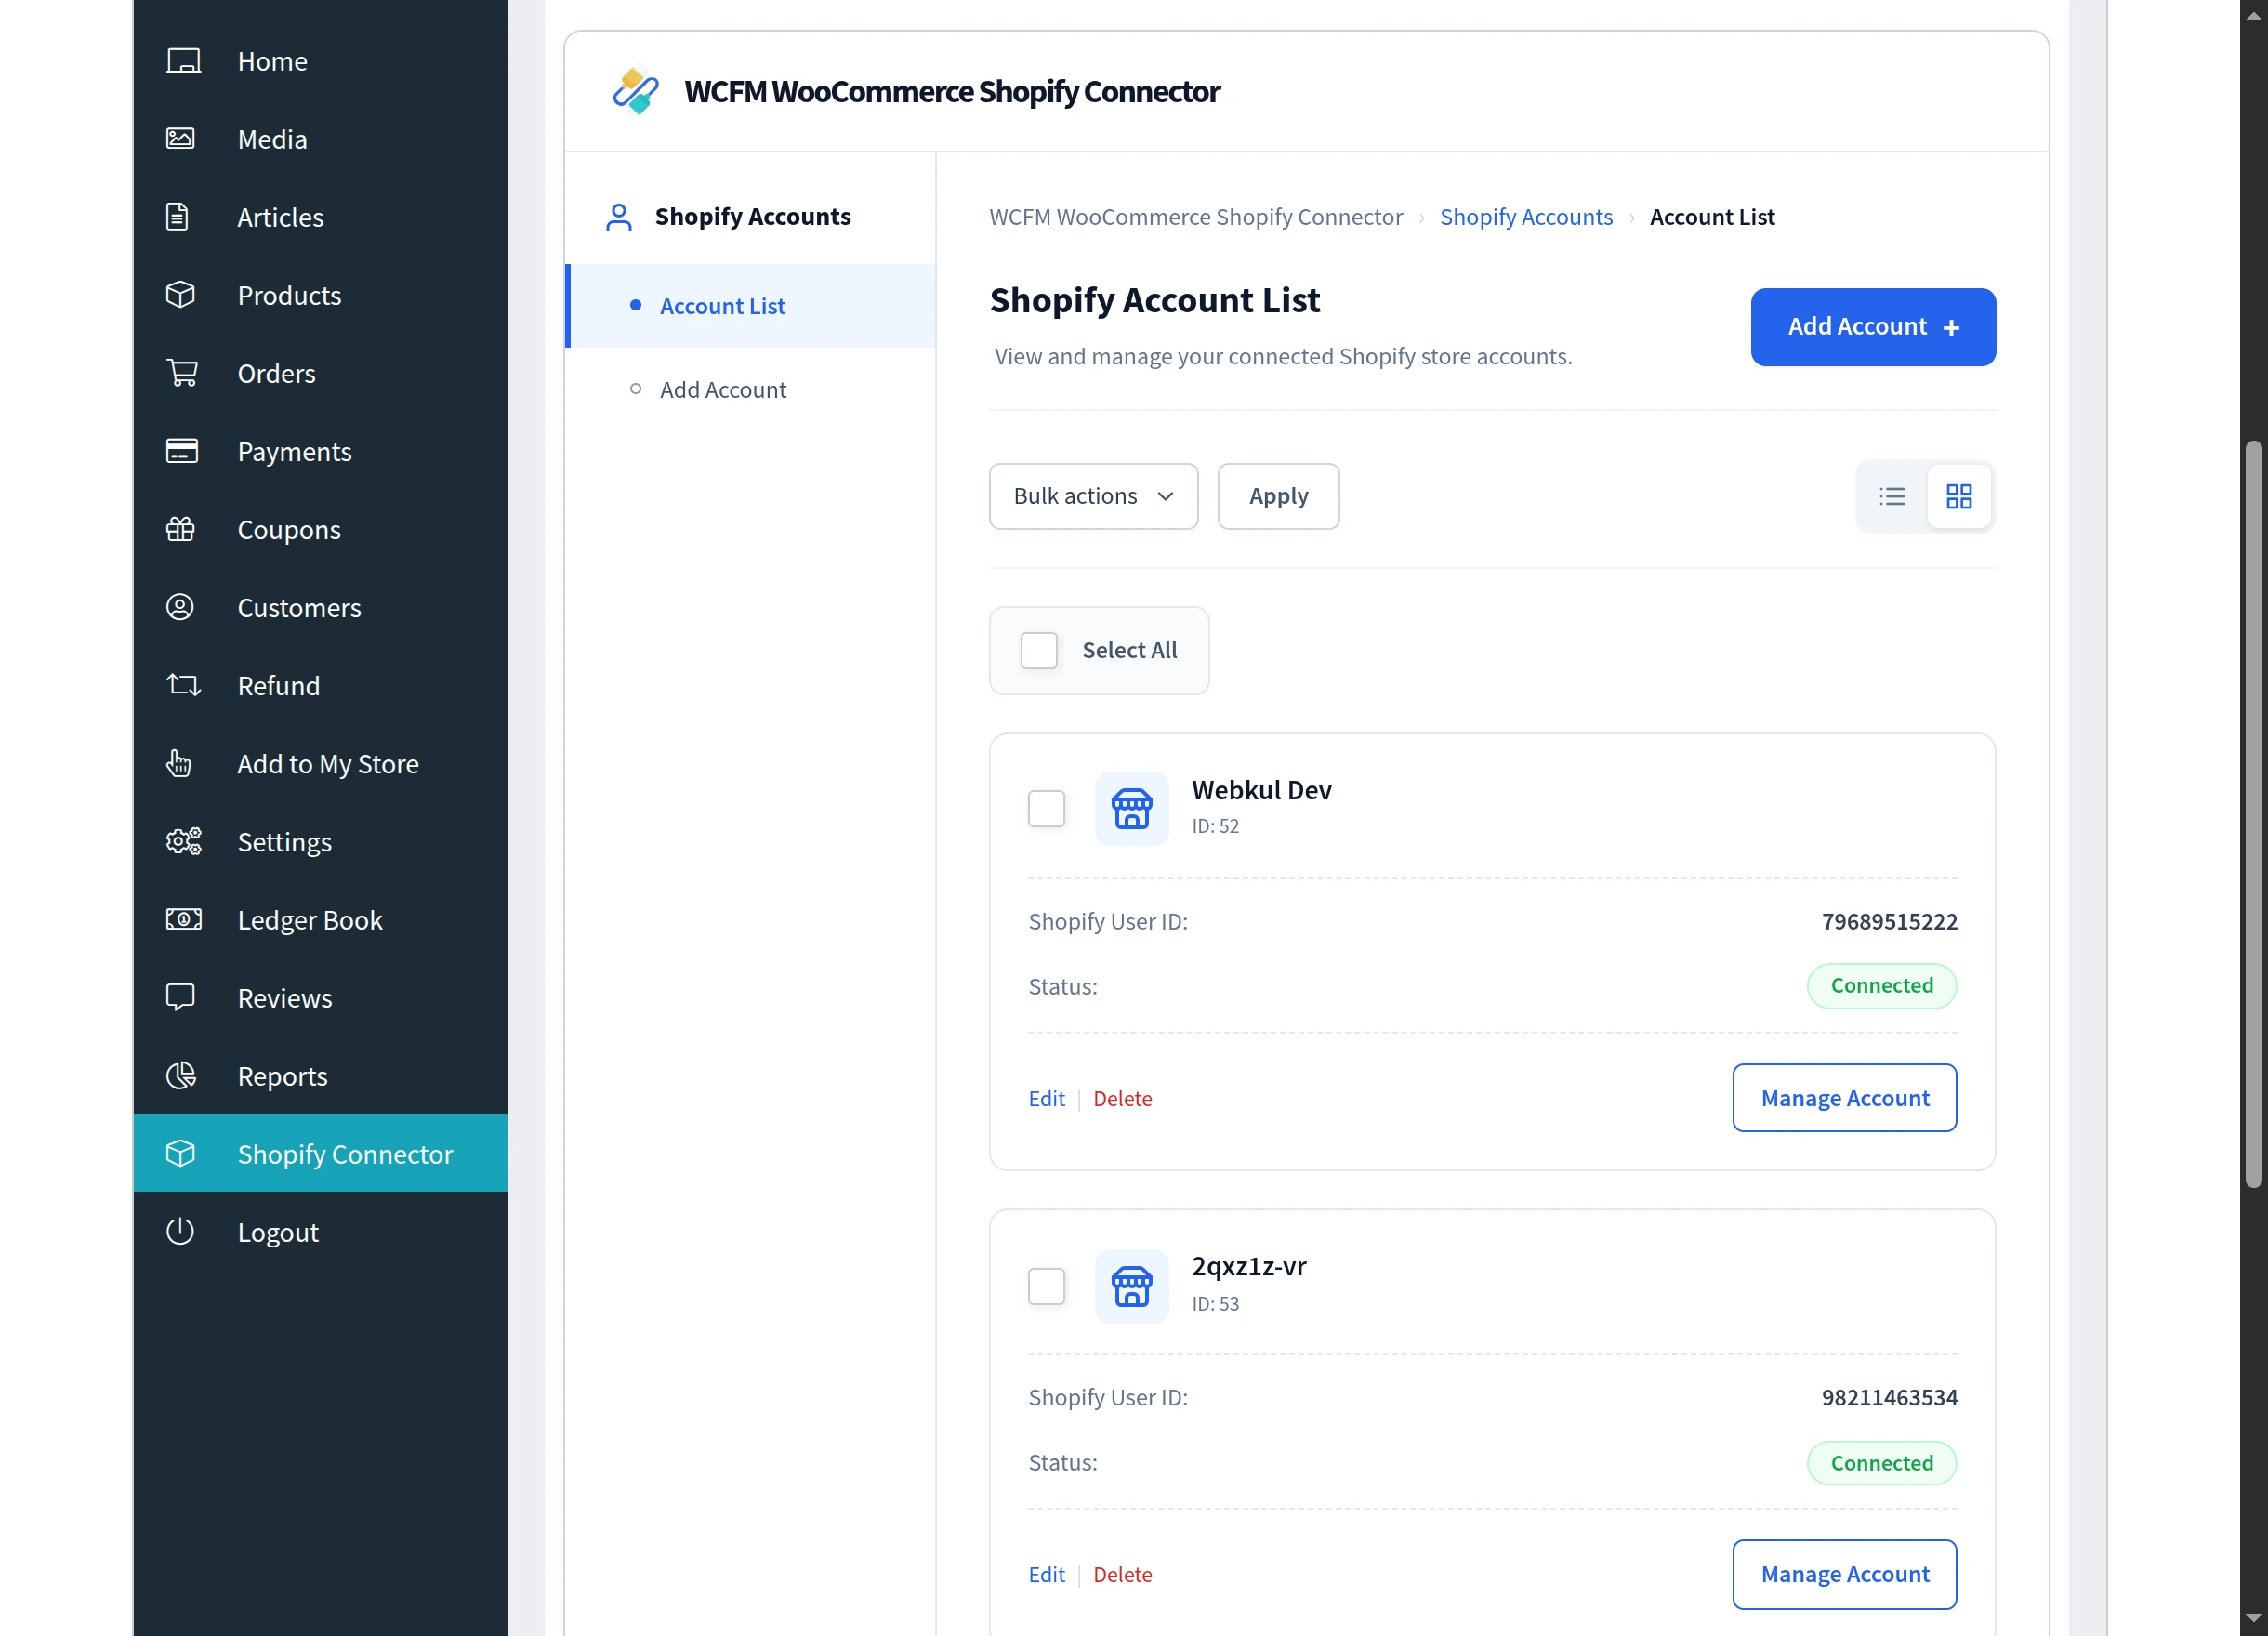Click Shopify User ID value 79689515222
The height and width of the screenshot is (1636, 2268).
point(1890,921)
